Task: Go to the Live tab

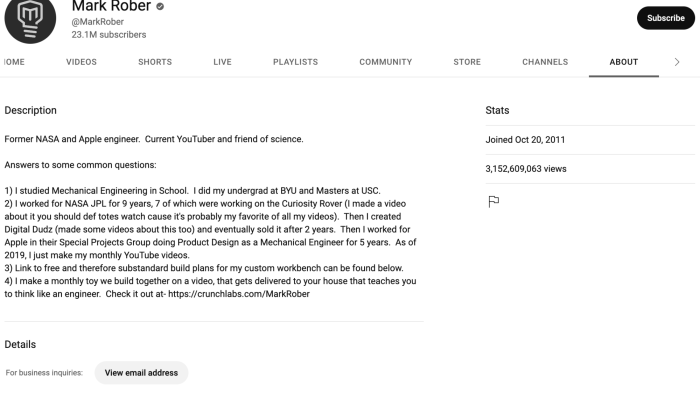Action: 222,62
